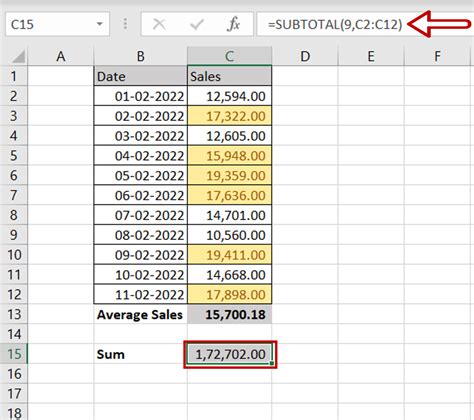Image resolution: width=474 pixels, height=420 pixels.
Task: Click the cell with date 03-02-2022
Action: pos(141,136)
